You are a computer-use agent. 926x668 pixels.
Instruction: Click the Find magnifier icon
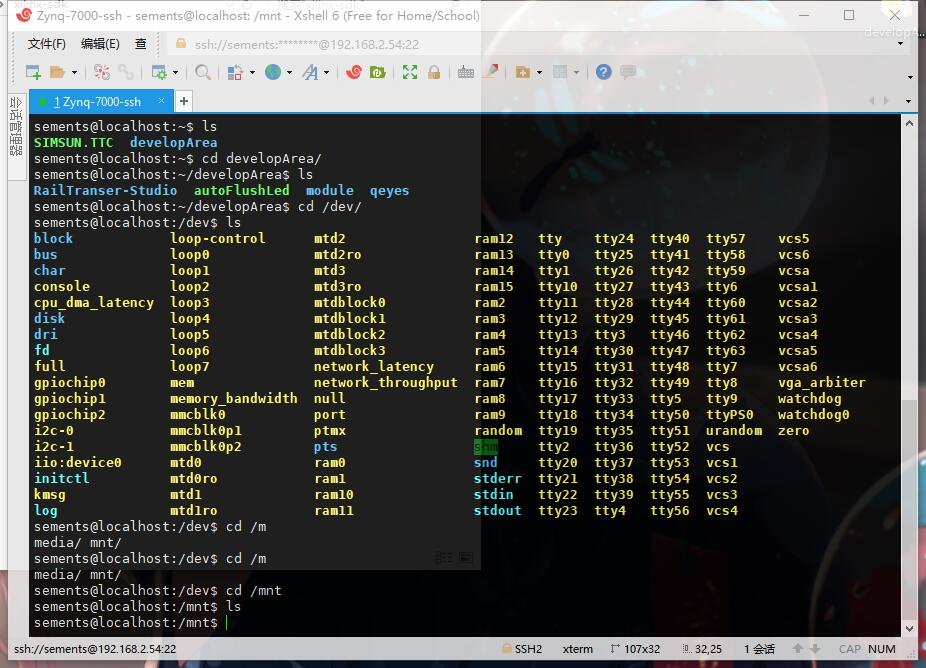click(203, 72)
